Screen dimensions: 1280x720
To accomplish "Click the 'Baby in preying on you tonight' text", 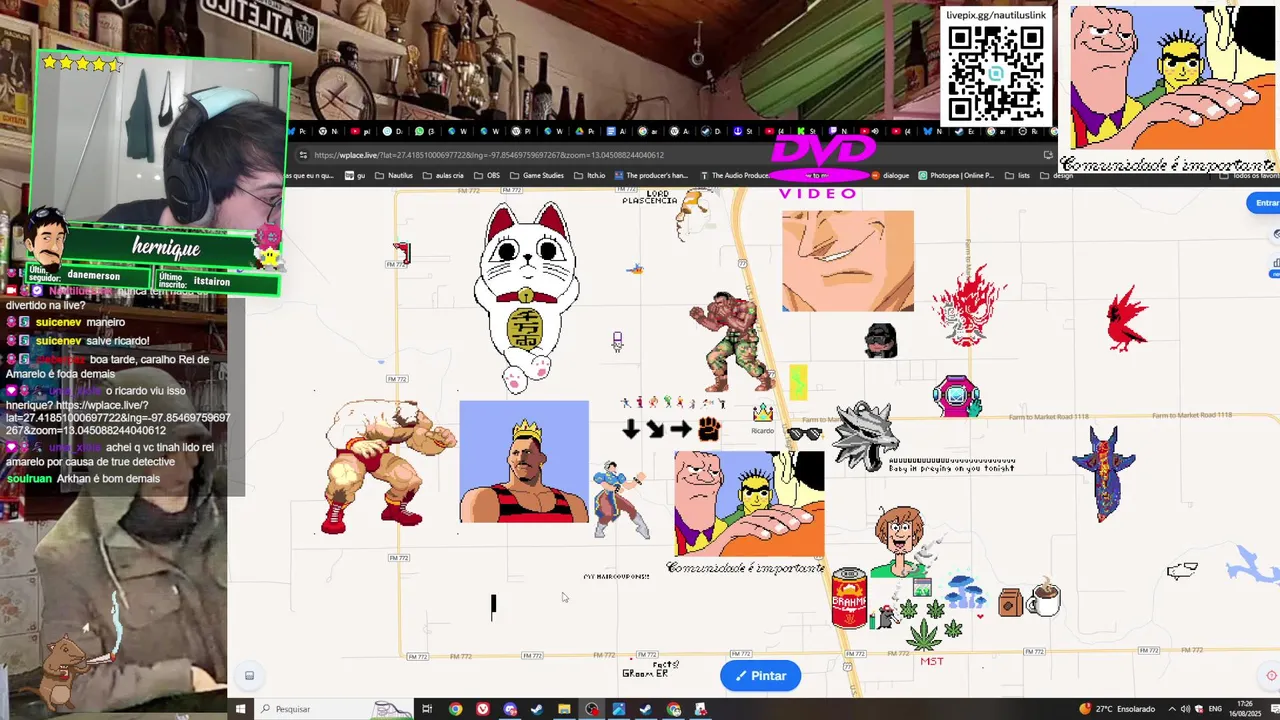I will 952,468.
